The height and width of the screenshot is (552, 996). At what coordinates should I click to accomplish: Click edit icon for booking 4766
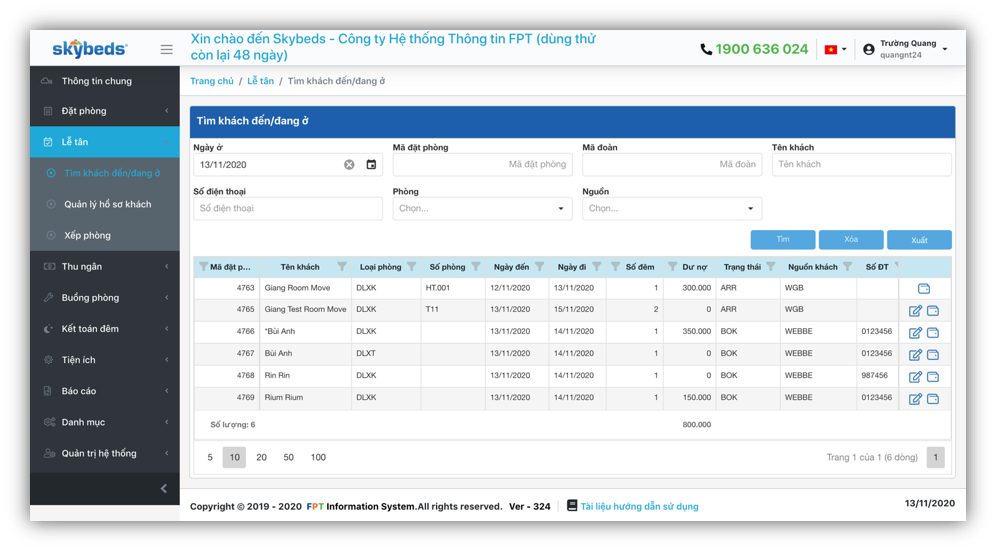click(915, 333)
